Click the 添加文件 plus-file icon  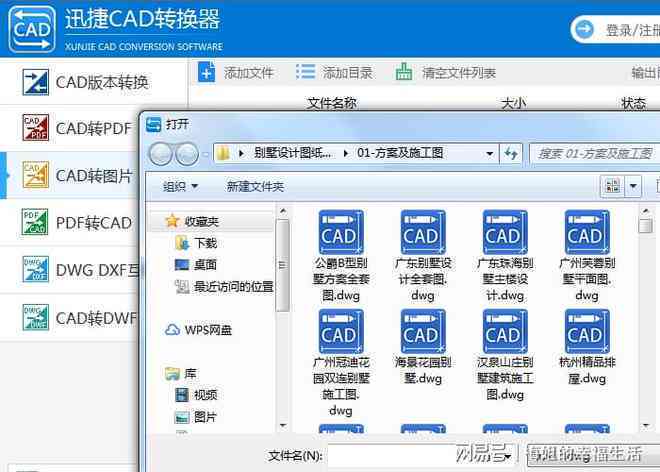(206, 72)
